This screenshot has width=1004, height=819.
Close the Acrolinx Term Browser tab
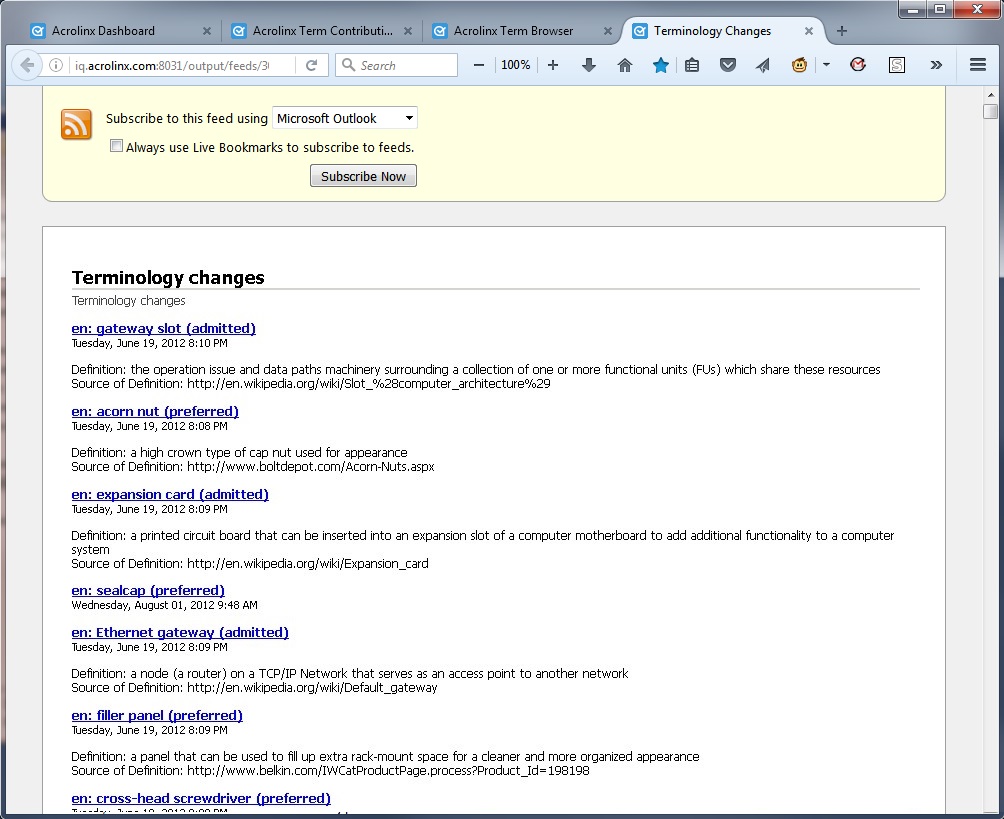(608, 31)
